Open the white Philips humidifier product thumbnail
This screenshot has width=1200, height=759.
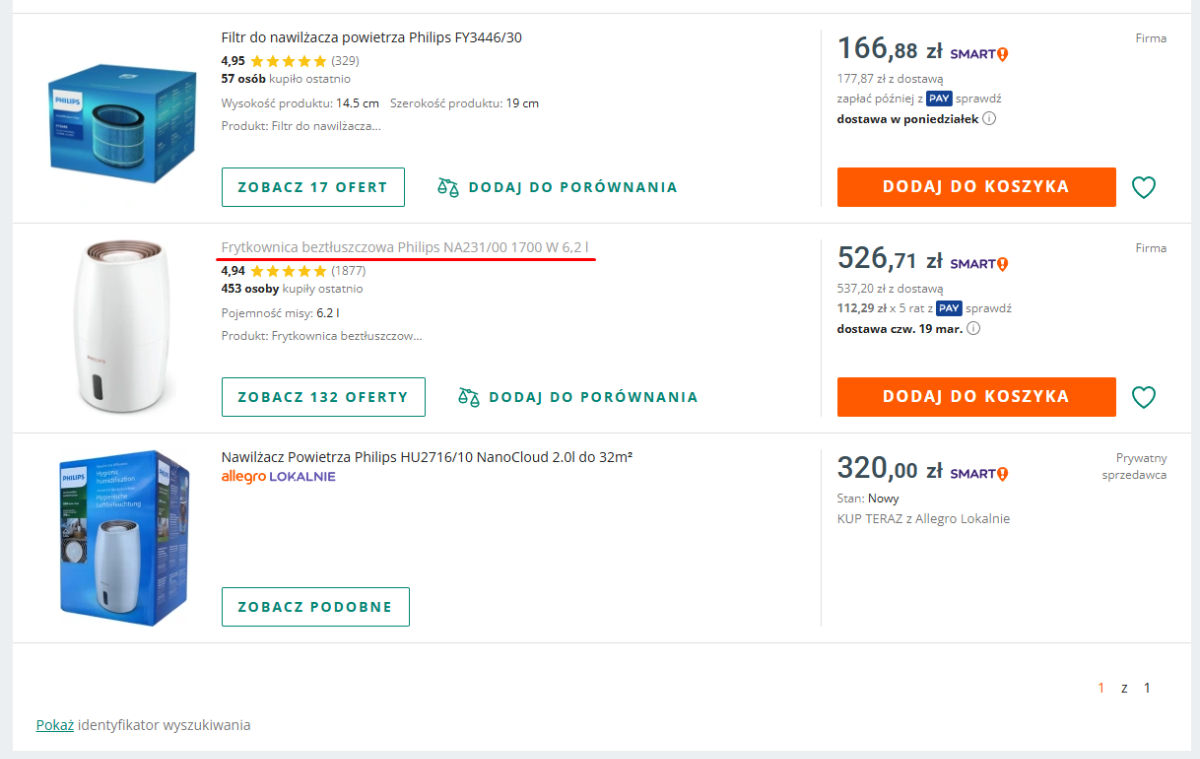tap(109, 327)
